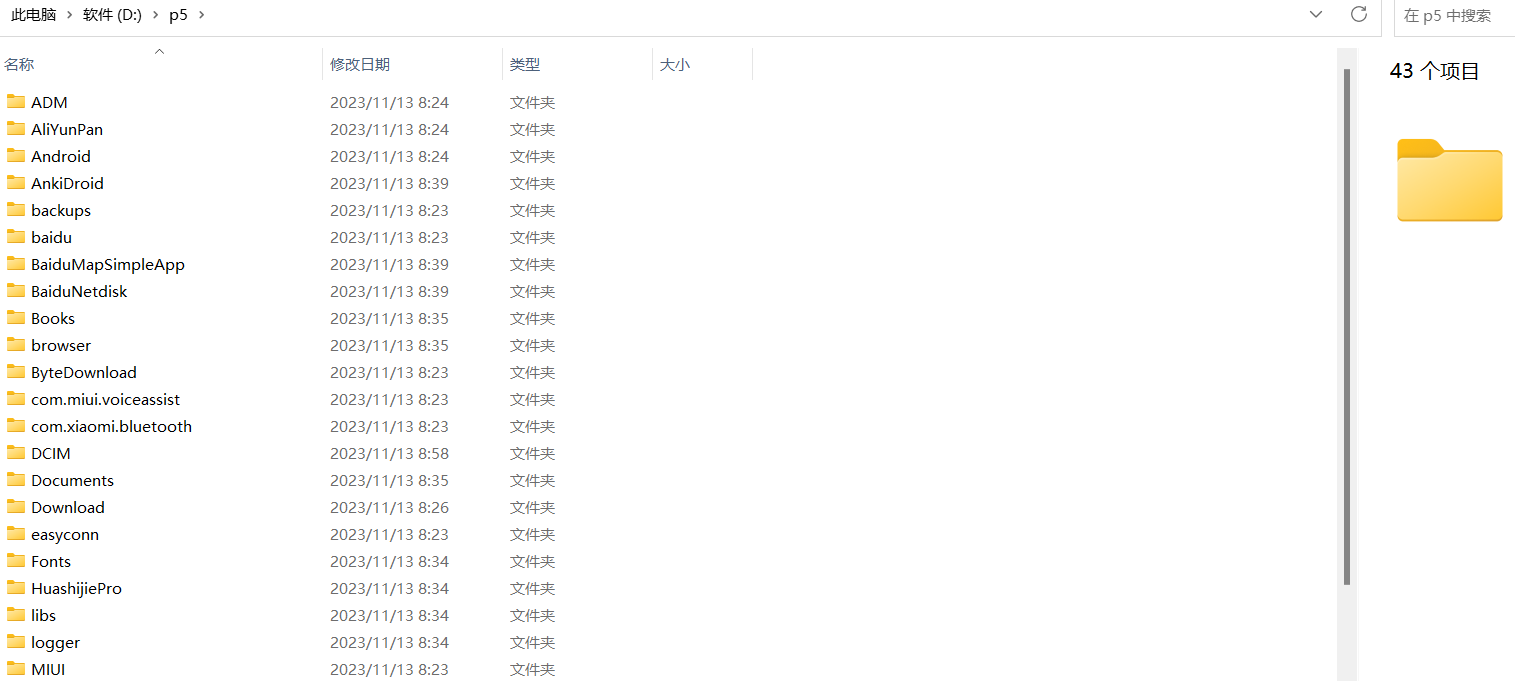
Task: Select the folder name easyconn
Action: click(65, 534)
